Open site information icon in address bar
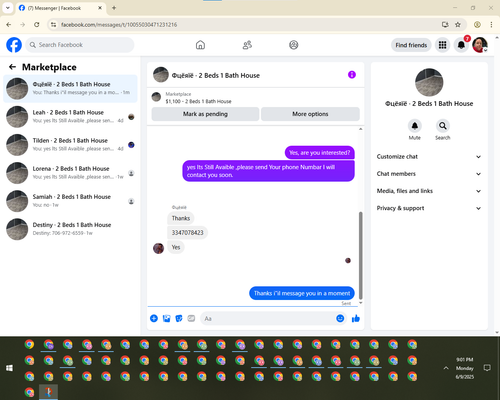The image size is (500, 400). point(53,25)
